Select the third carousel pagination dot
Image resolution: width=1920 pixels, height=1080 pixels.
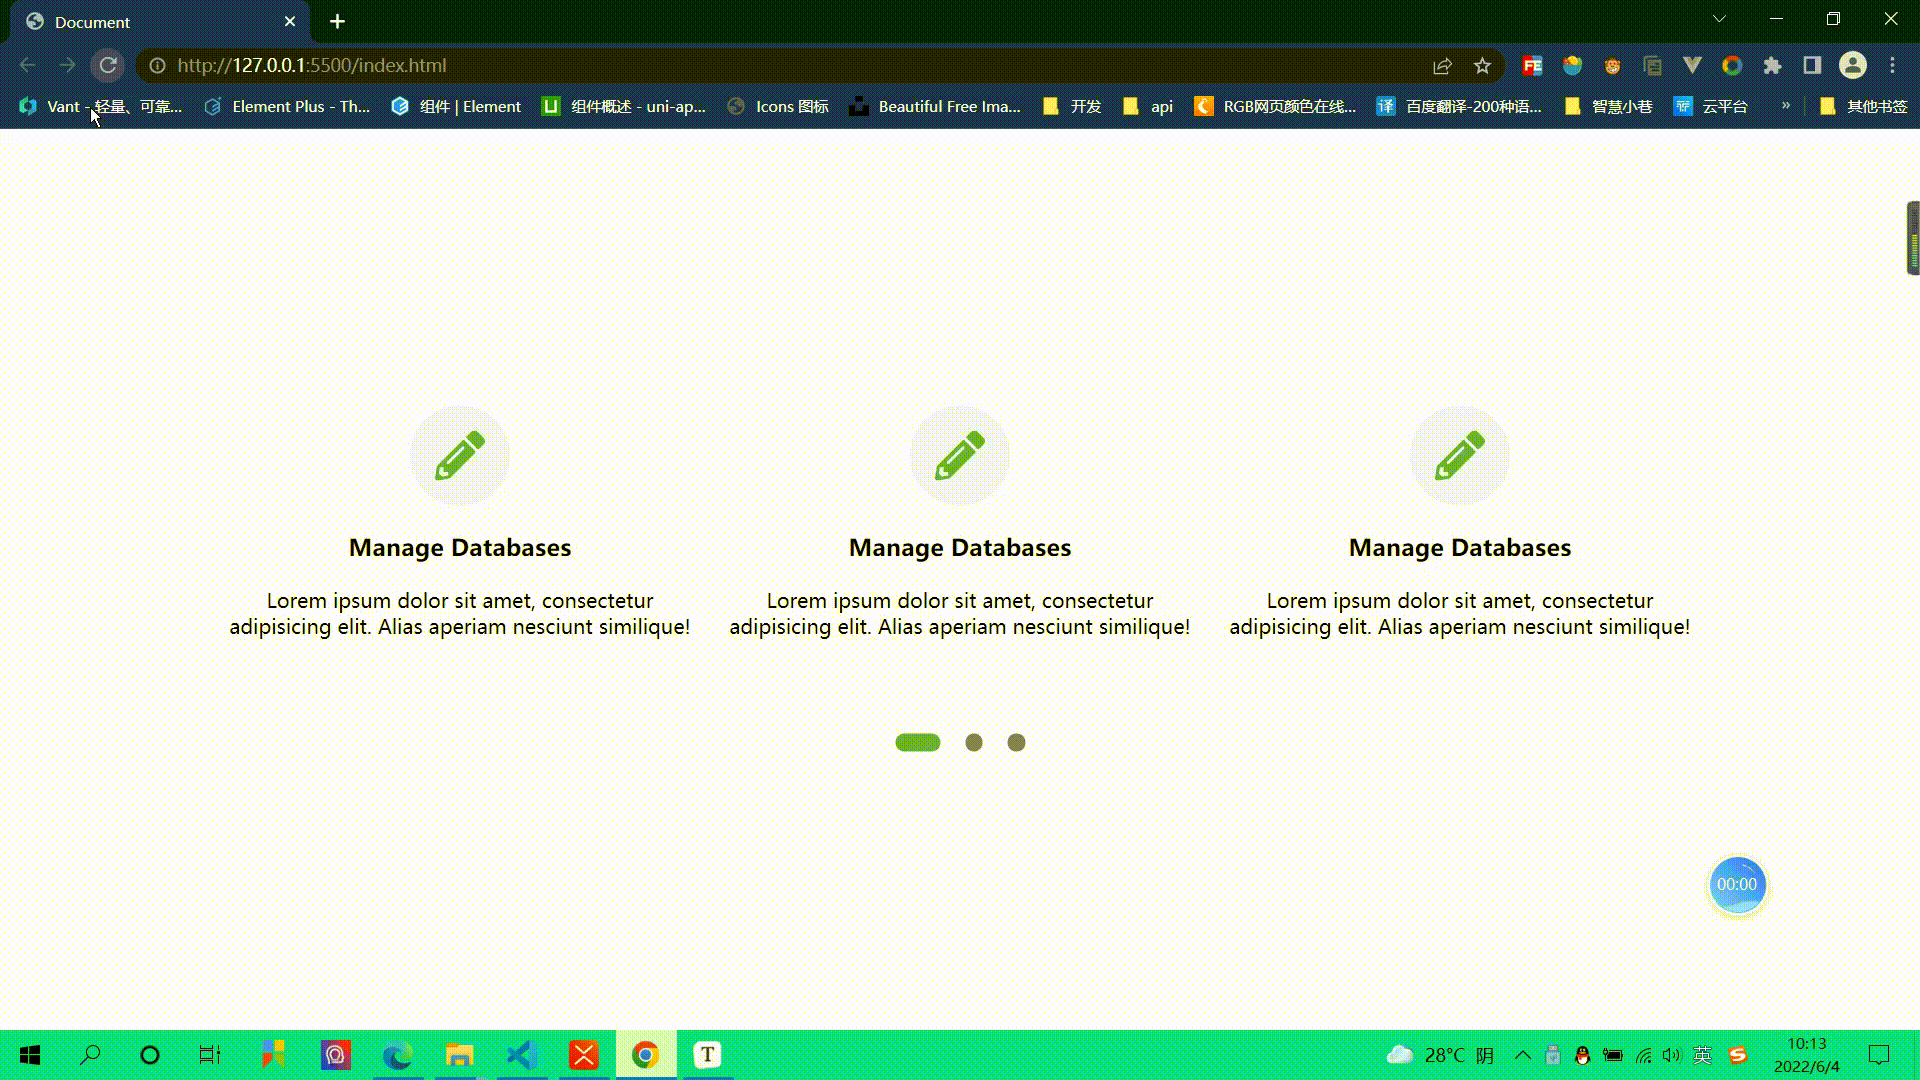(x=1016, y=742)
